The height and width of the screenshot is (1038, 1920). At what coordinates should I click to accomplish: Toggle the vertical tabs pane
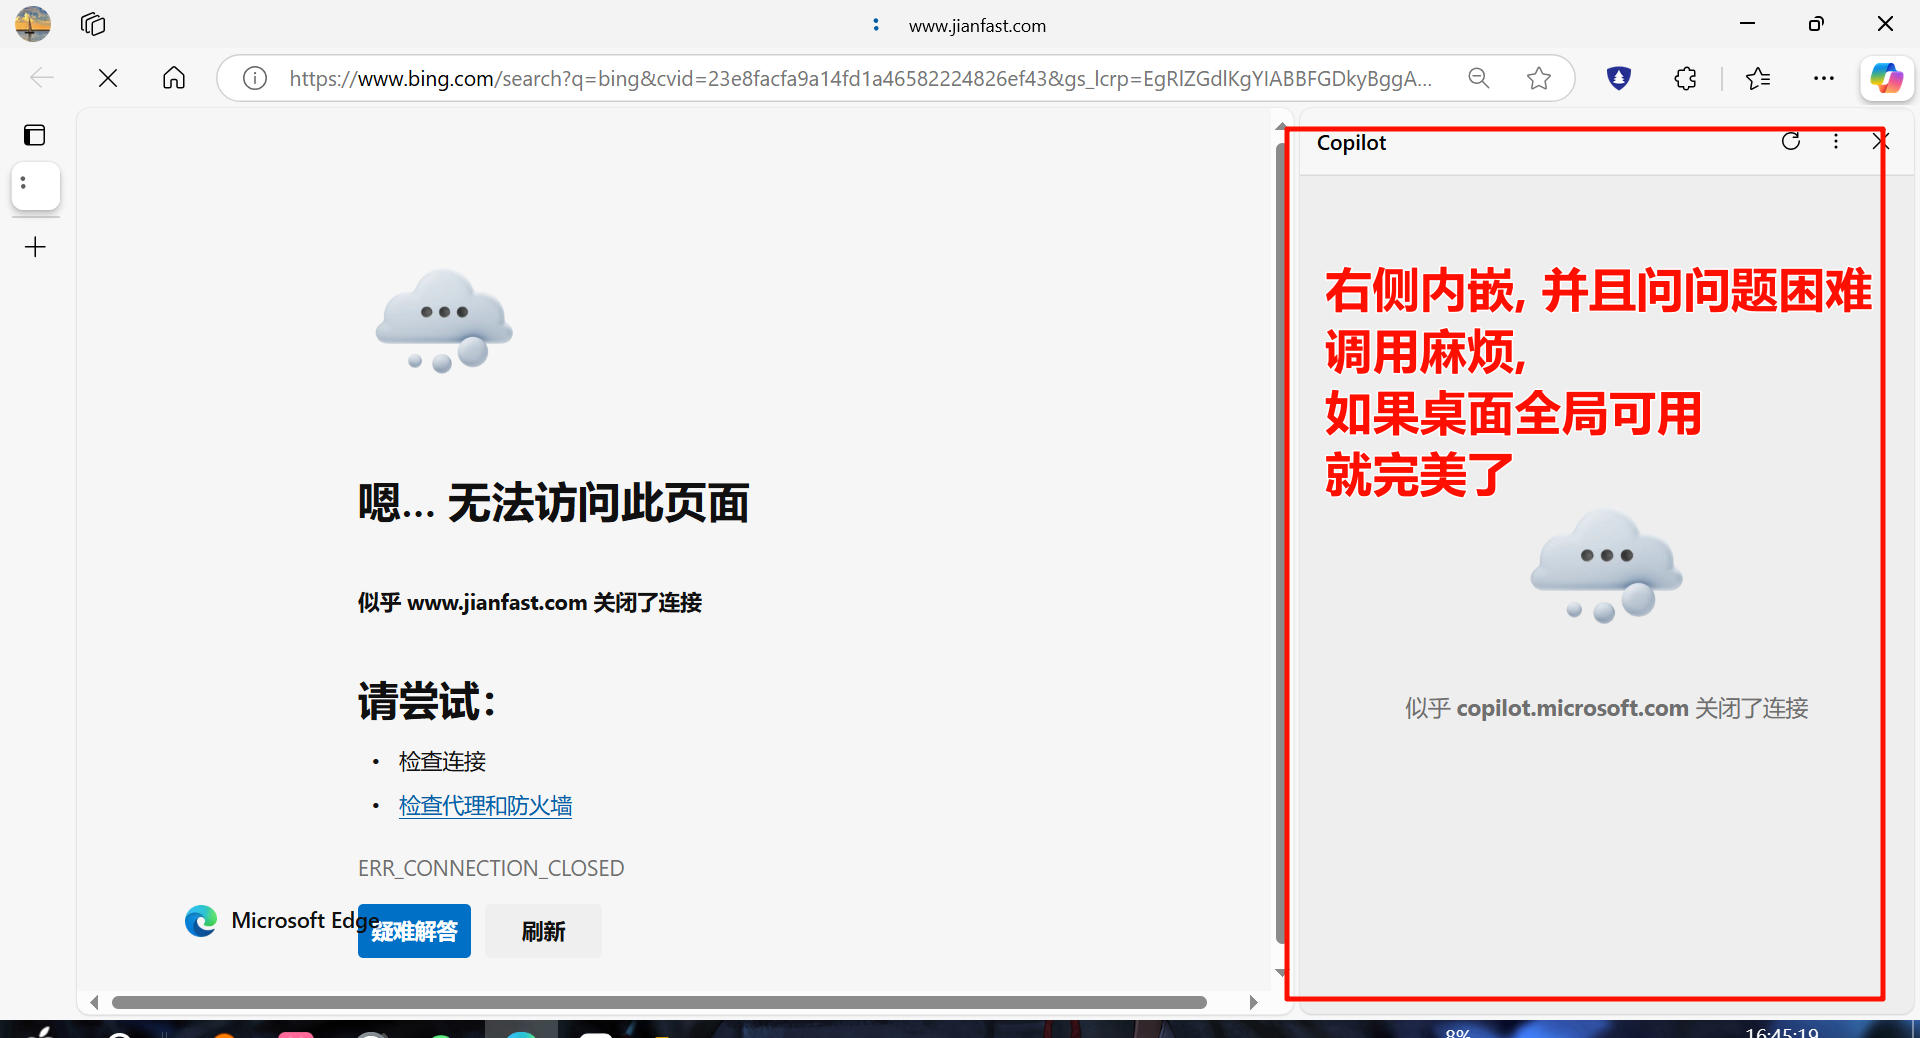pyautogui.click(x=35, y=135)
